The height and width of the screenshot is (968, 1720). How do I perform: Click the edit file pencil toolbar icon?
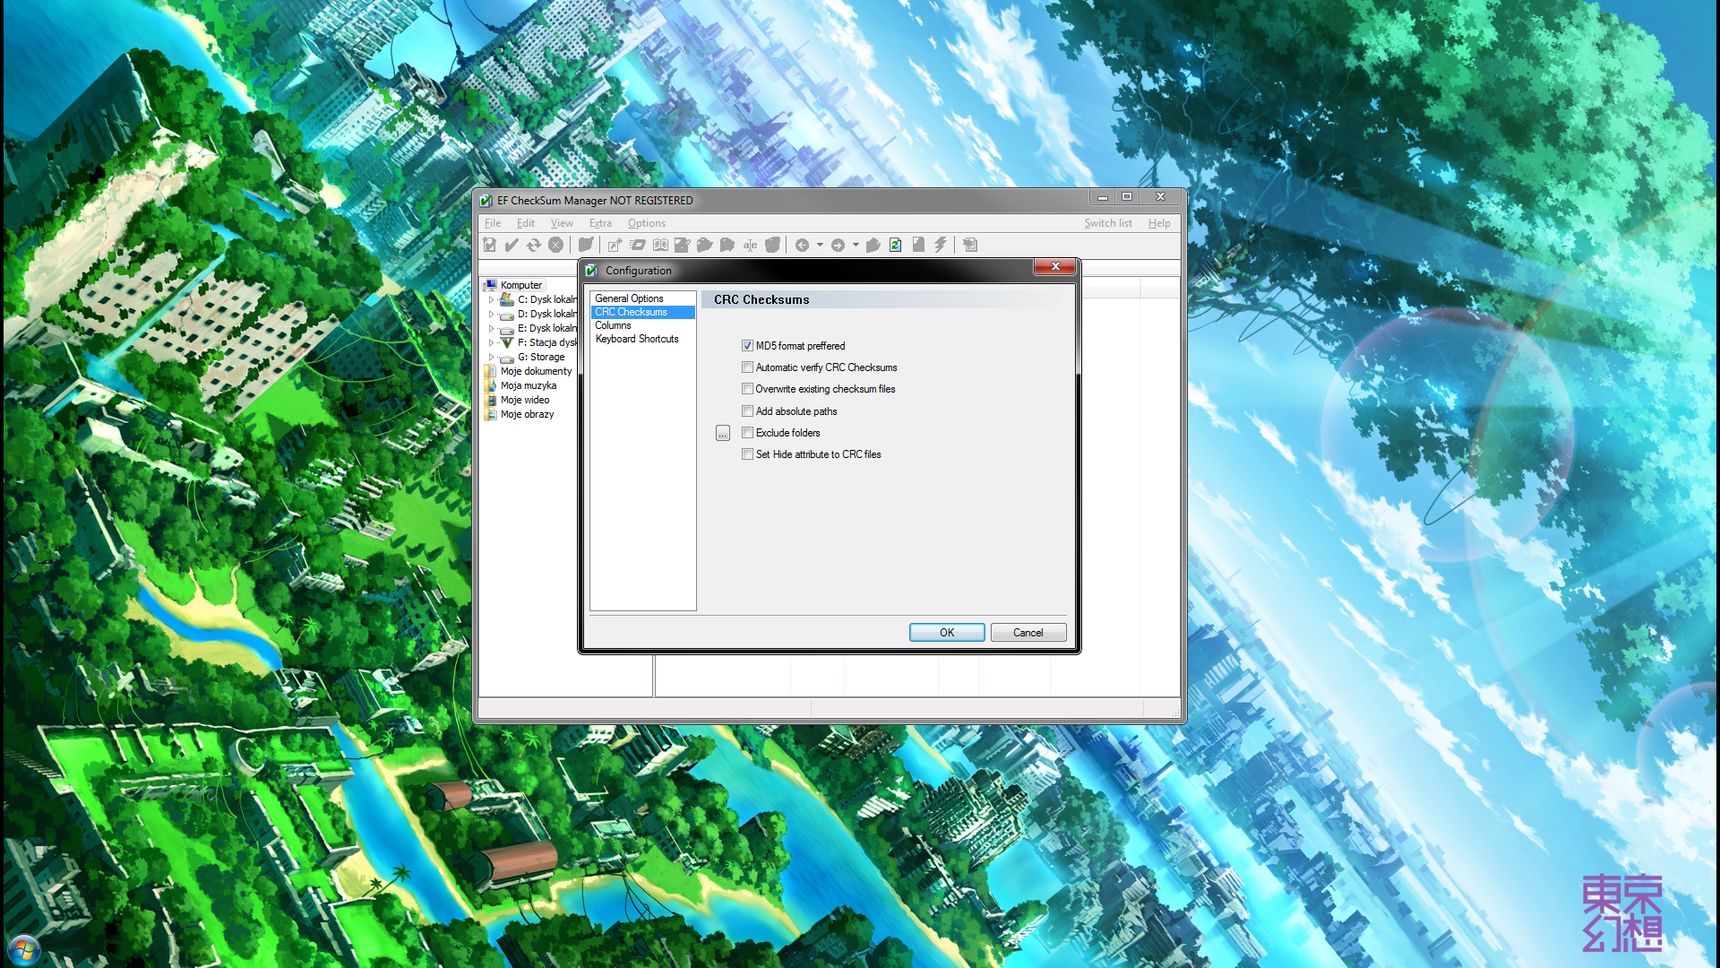pyautogui.click(x=682, y=245)
